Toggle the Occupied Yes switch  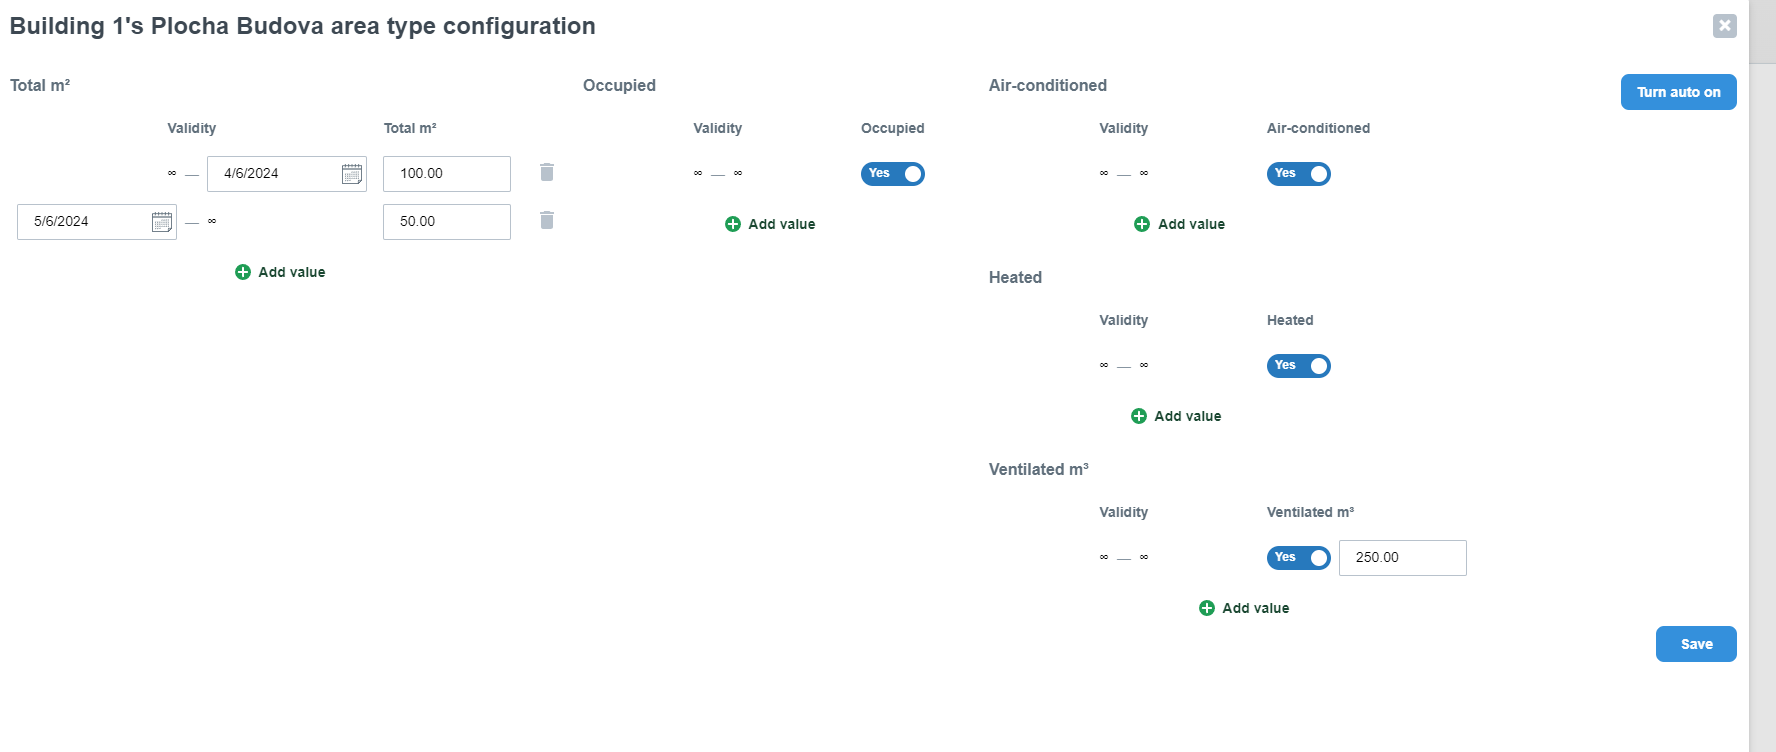click(892, 174)
